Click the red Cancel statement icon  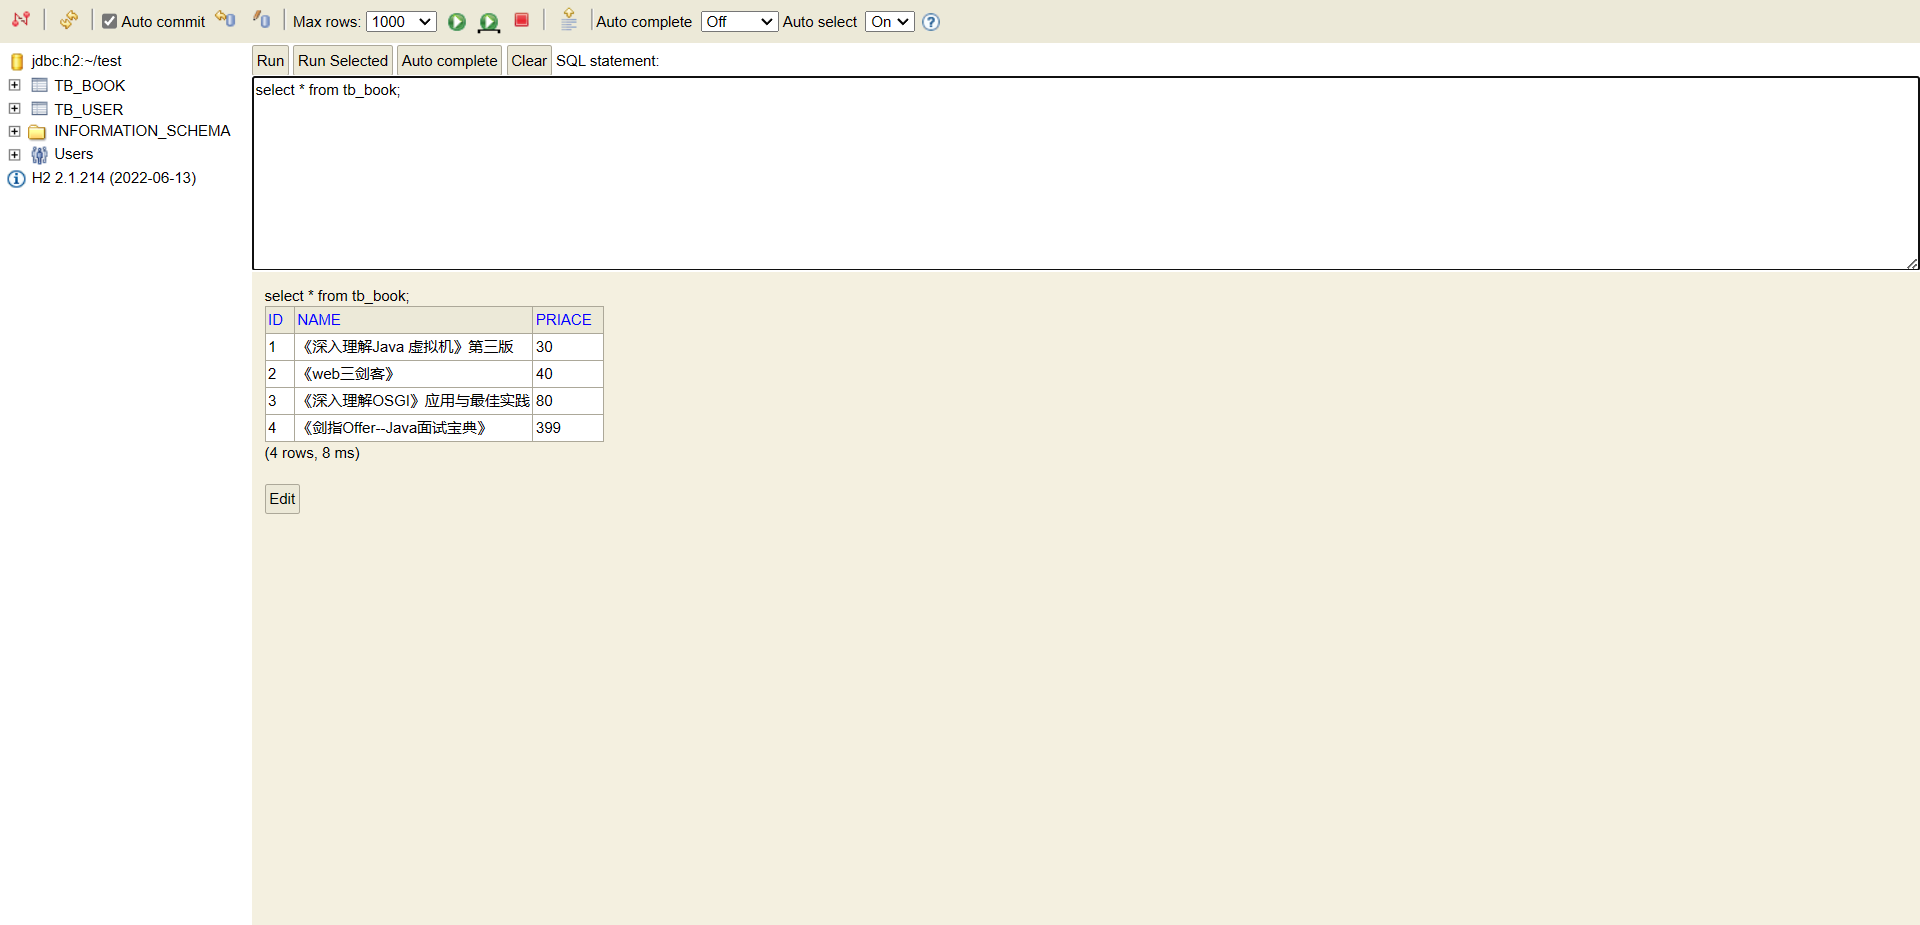[x=521, y=20]
